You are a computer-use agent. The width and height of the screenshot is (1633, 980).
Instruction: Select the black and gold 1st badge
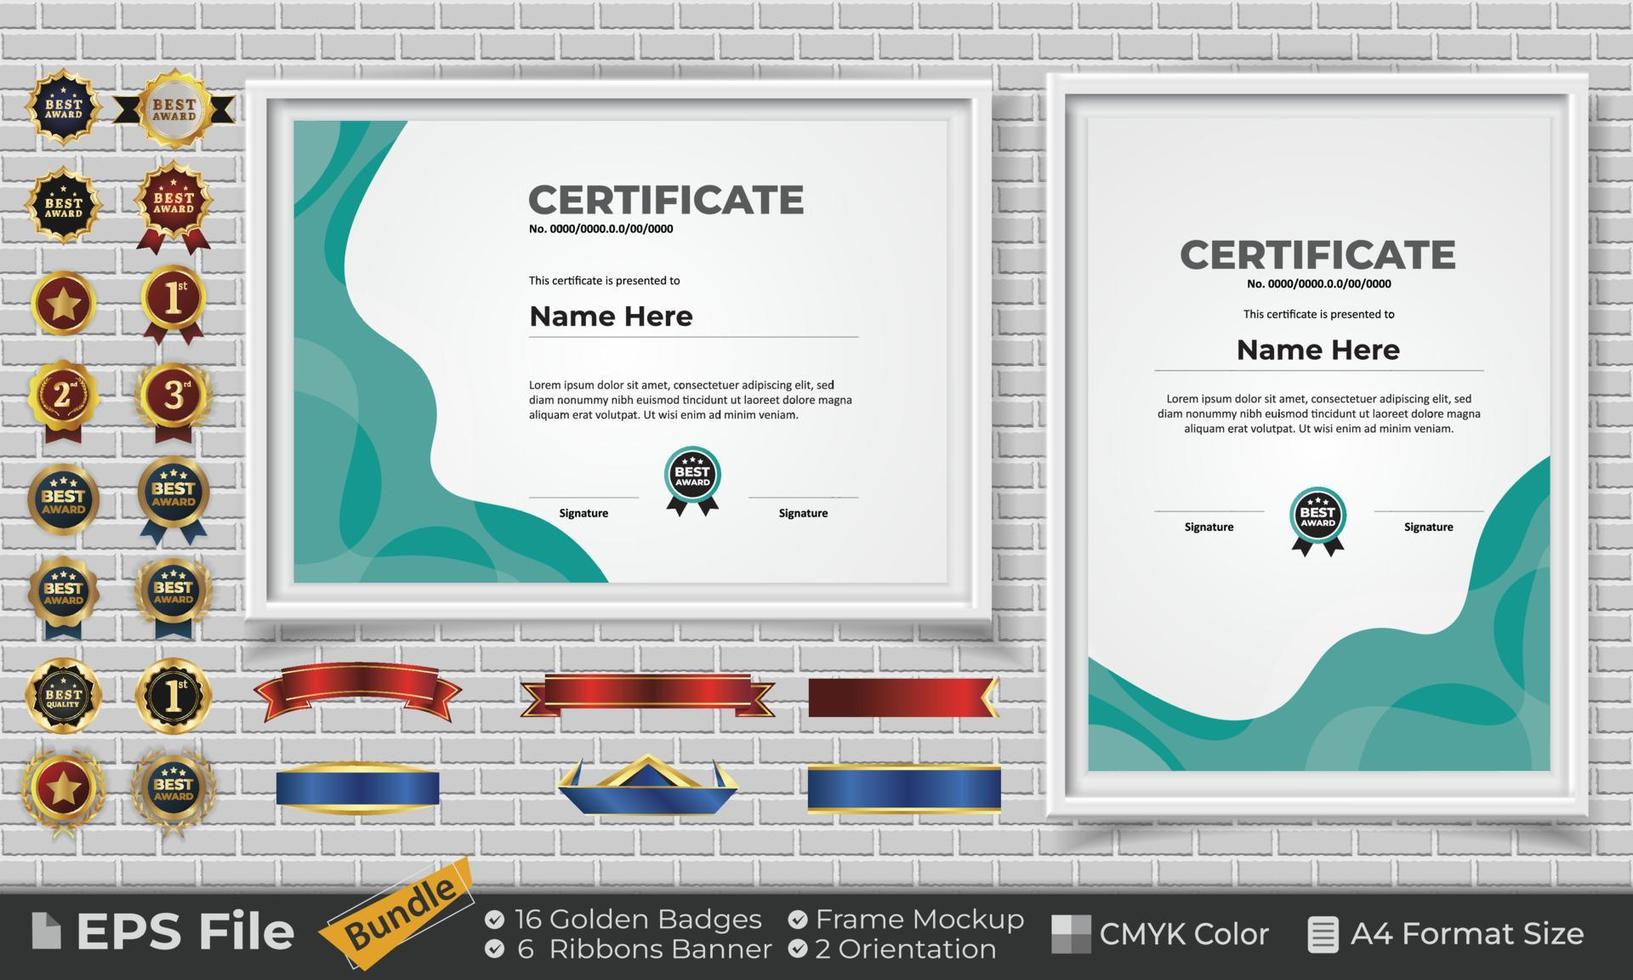(x=173, y=694)
